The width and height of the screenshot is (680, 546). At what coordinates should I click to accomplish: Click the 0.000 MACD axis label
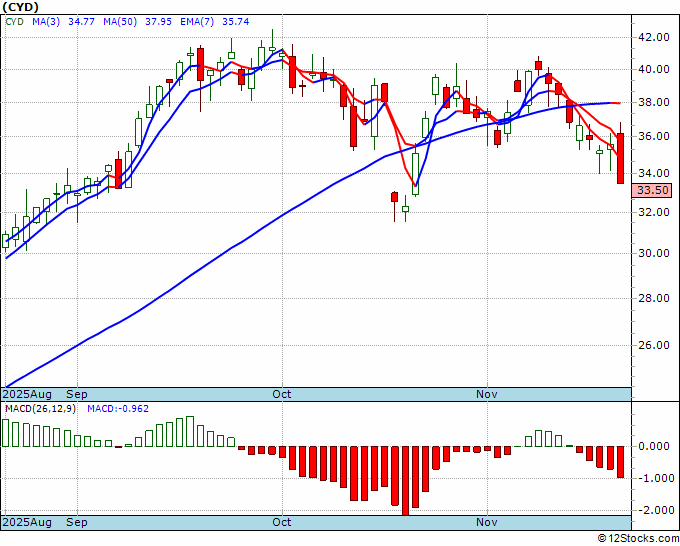tap(656, 446)
